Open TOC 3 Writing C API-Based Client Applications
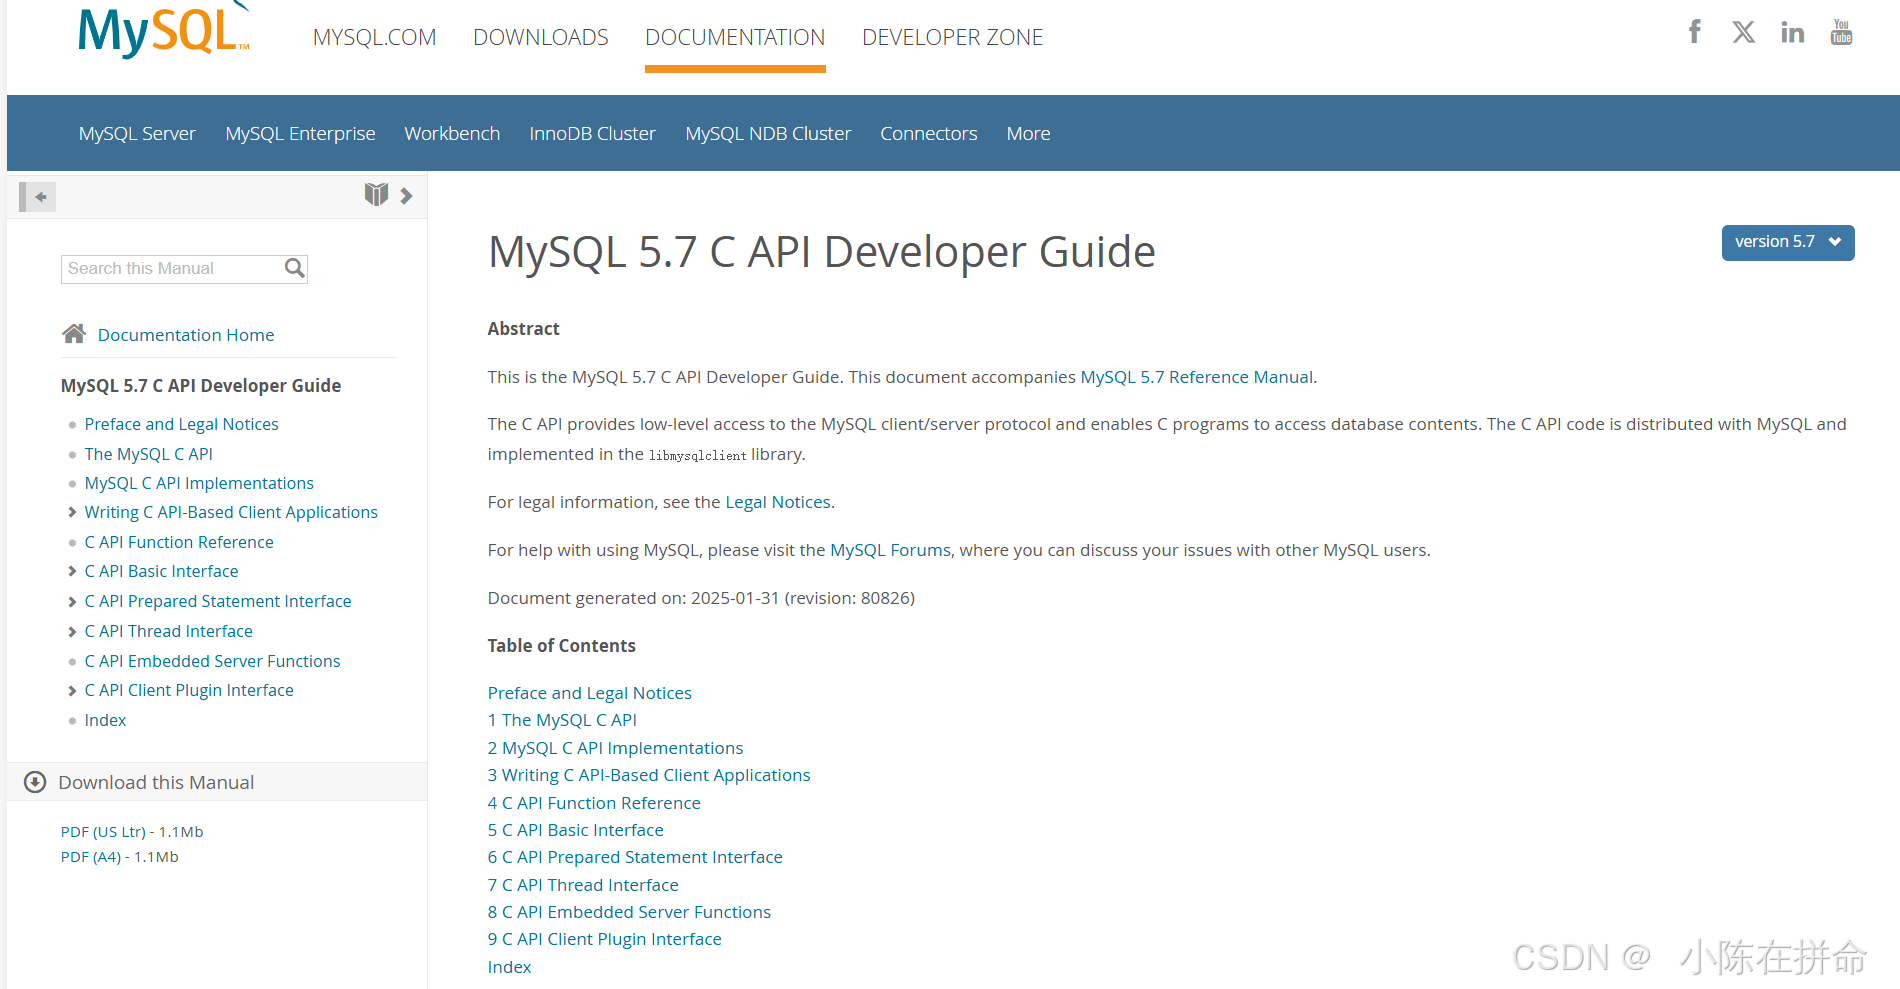This screenshot has height=989, width=1900. (649, 775)
